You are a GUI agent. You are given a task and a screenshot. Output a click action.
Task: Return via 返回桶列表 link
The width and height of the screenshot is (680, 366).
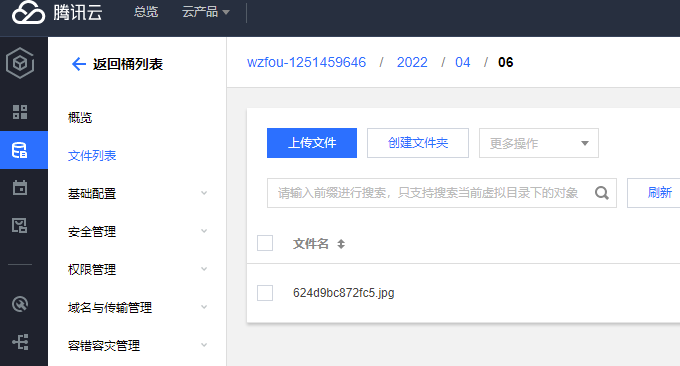coord(128,64)
